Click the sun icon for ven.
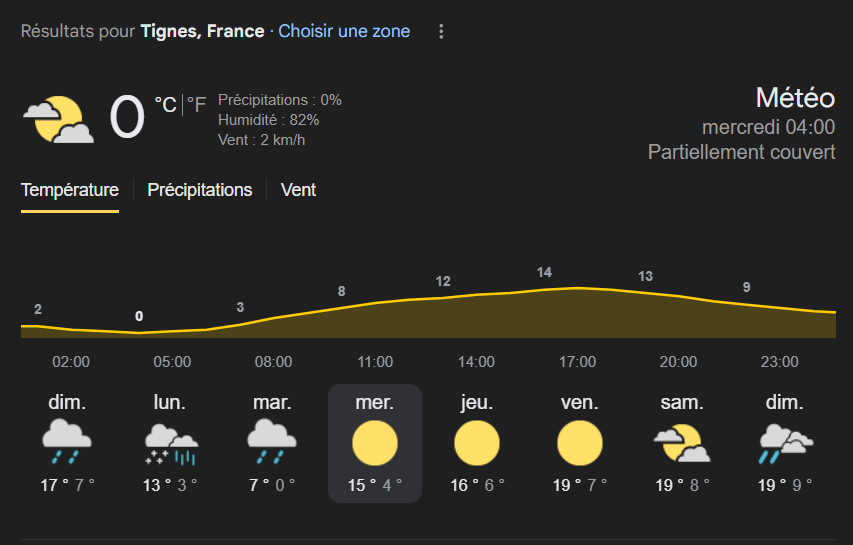The width and height of the screenshot is (853, 545). (x=579, y=443)
